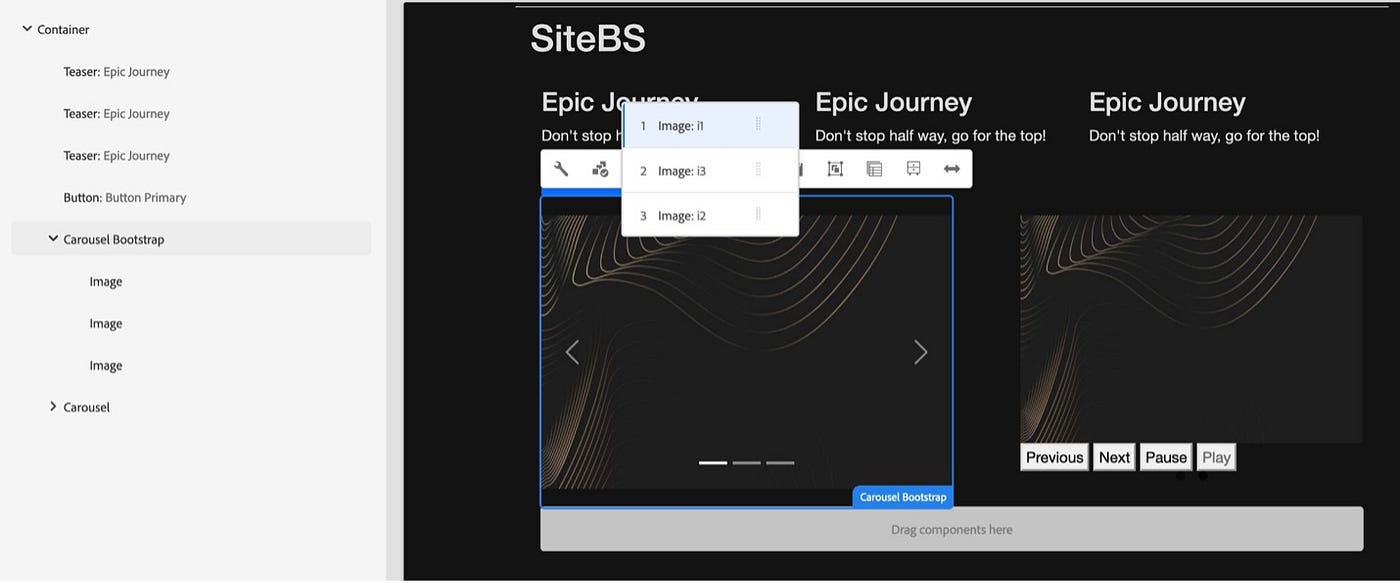Click the Group icon in component toolbar
1400x583 pixels.
coord(835,169)
